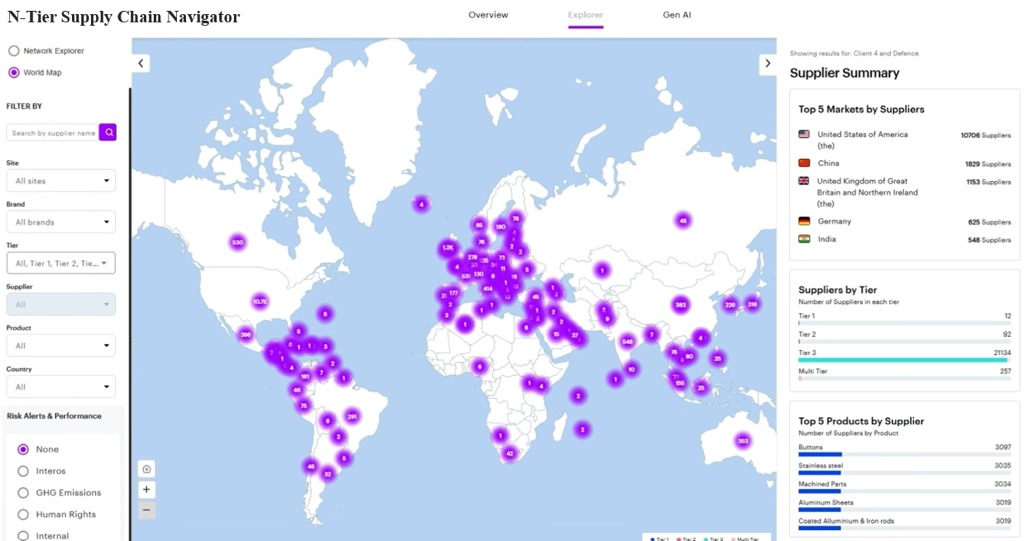The image size is (1024, 541).
Task: Click the 299 cluster over Brazil
Action: 352,416
